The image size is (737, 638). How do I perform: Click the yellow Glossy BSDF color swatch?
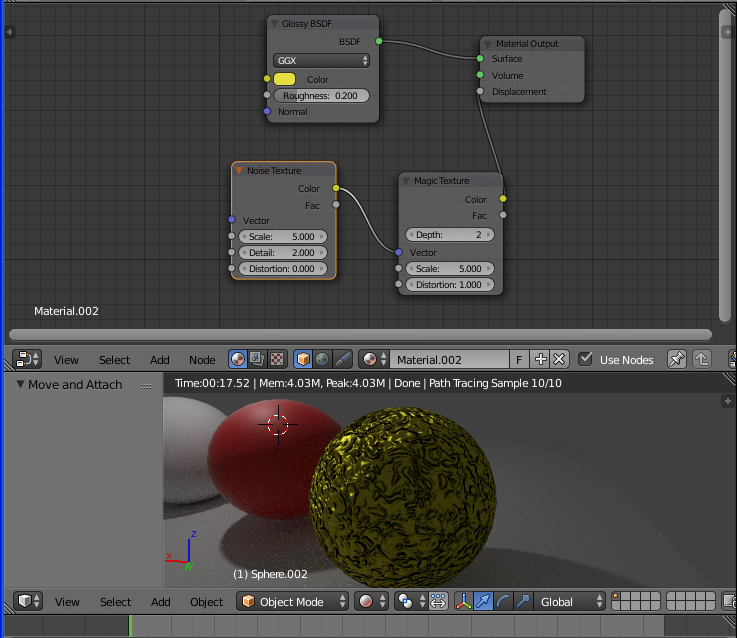click(x=285, y=79)
